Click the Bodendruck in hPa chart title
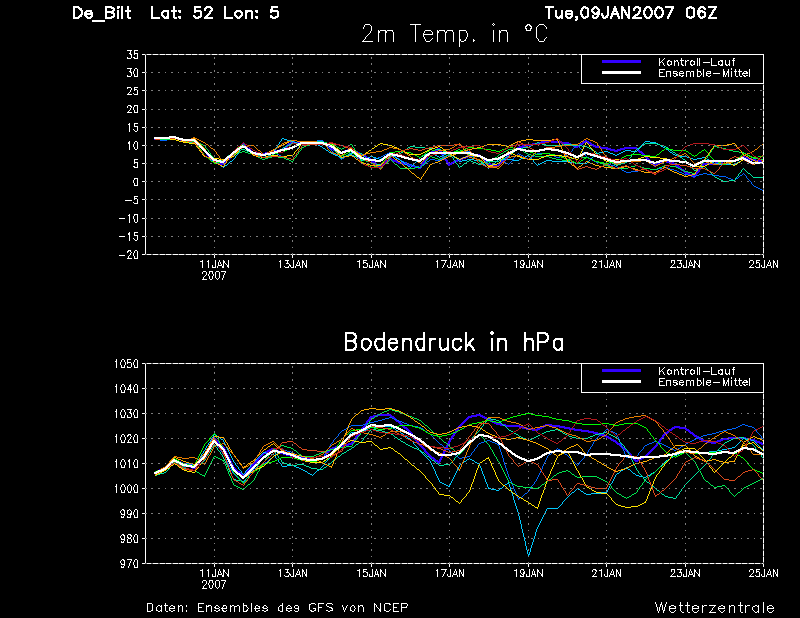The height and width of the screenshot is (618, 800). pos(454,342)
